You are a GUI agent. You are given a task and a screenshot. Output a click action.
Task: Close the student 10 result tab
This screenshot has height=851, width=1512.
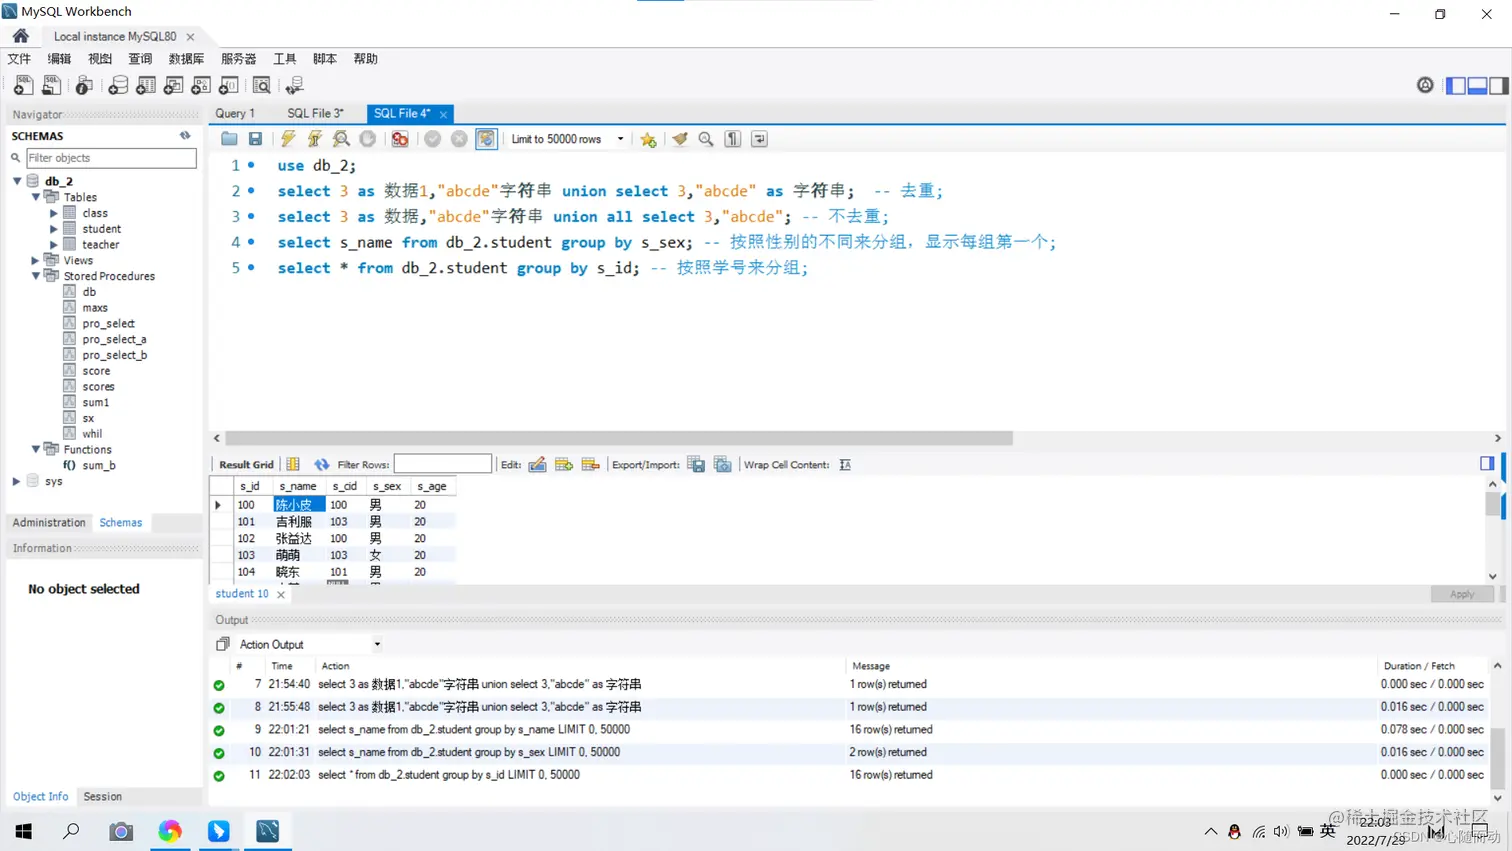pos(281,594)
